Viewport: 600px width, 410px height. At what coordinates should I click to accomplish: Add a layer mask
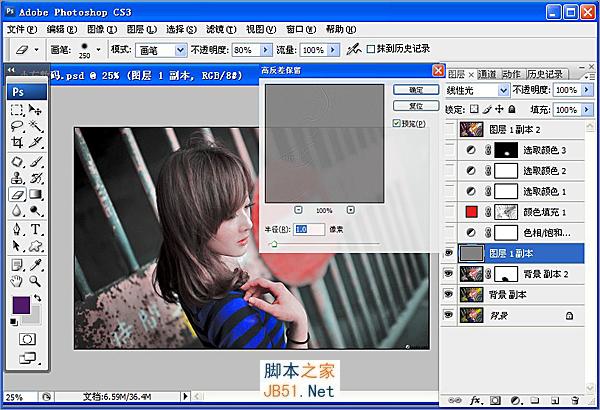pos(495,400)
